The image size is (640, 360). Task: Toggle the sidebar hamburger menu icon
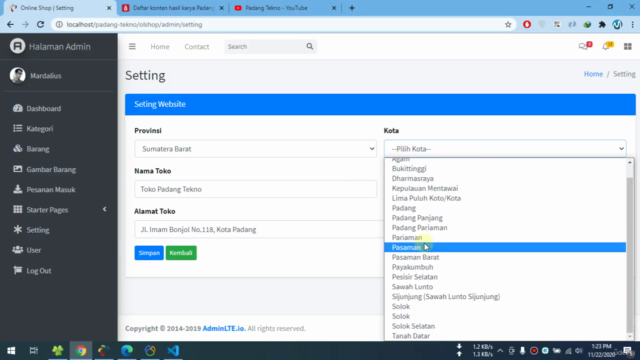[x=132, y=47]
